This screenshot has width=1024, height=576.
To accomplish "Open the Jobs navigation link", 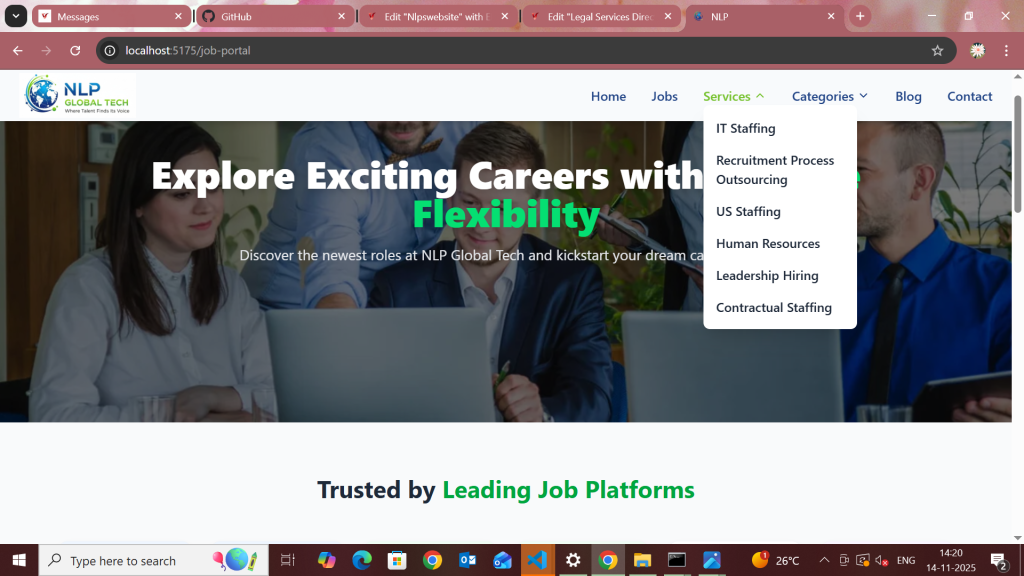I will click(664, 96).
